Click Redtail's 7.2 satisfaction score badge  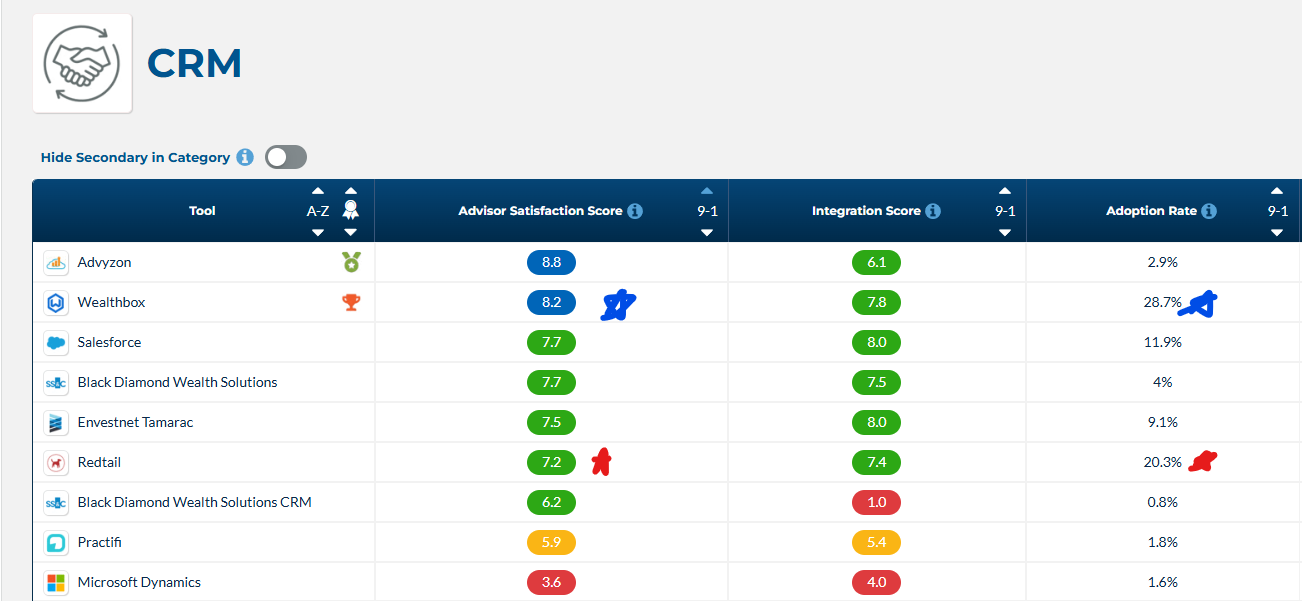click(551, 462)
